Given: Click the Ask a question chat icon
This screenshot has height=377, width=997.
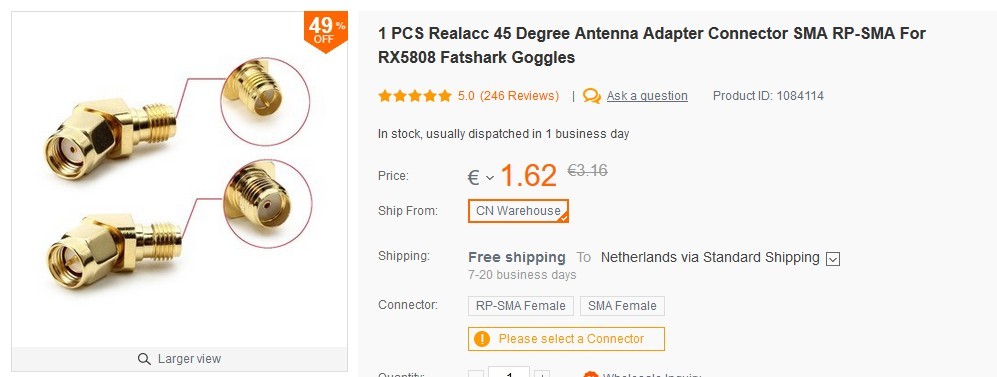Looking at the screenshot, I should click(x=592, y=96).
